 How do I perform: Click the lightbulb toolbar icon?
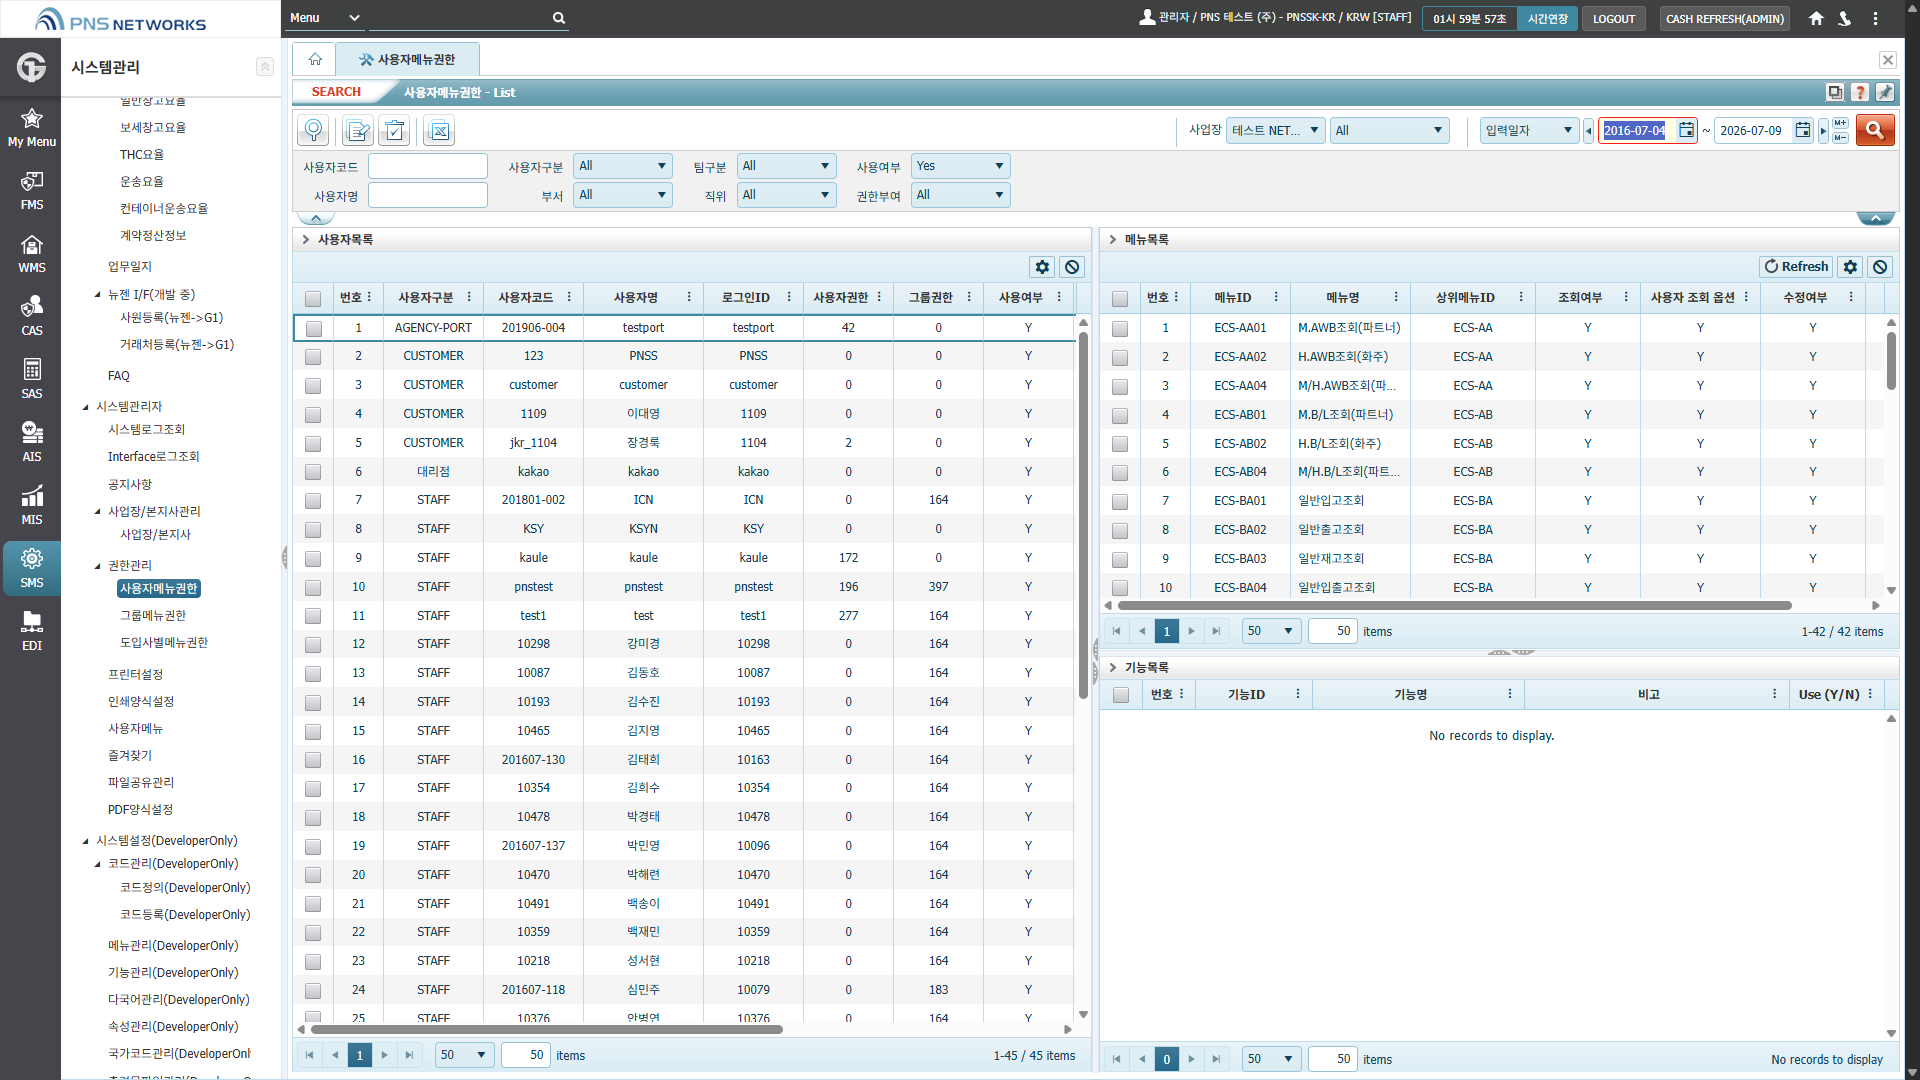[314, 130]
